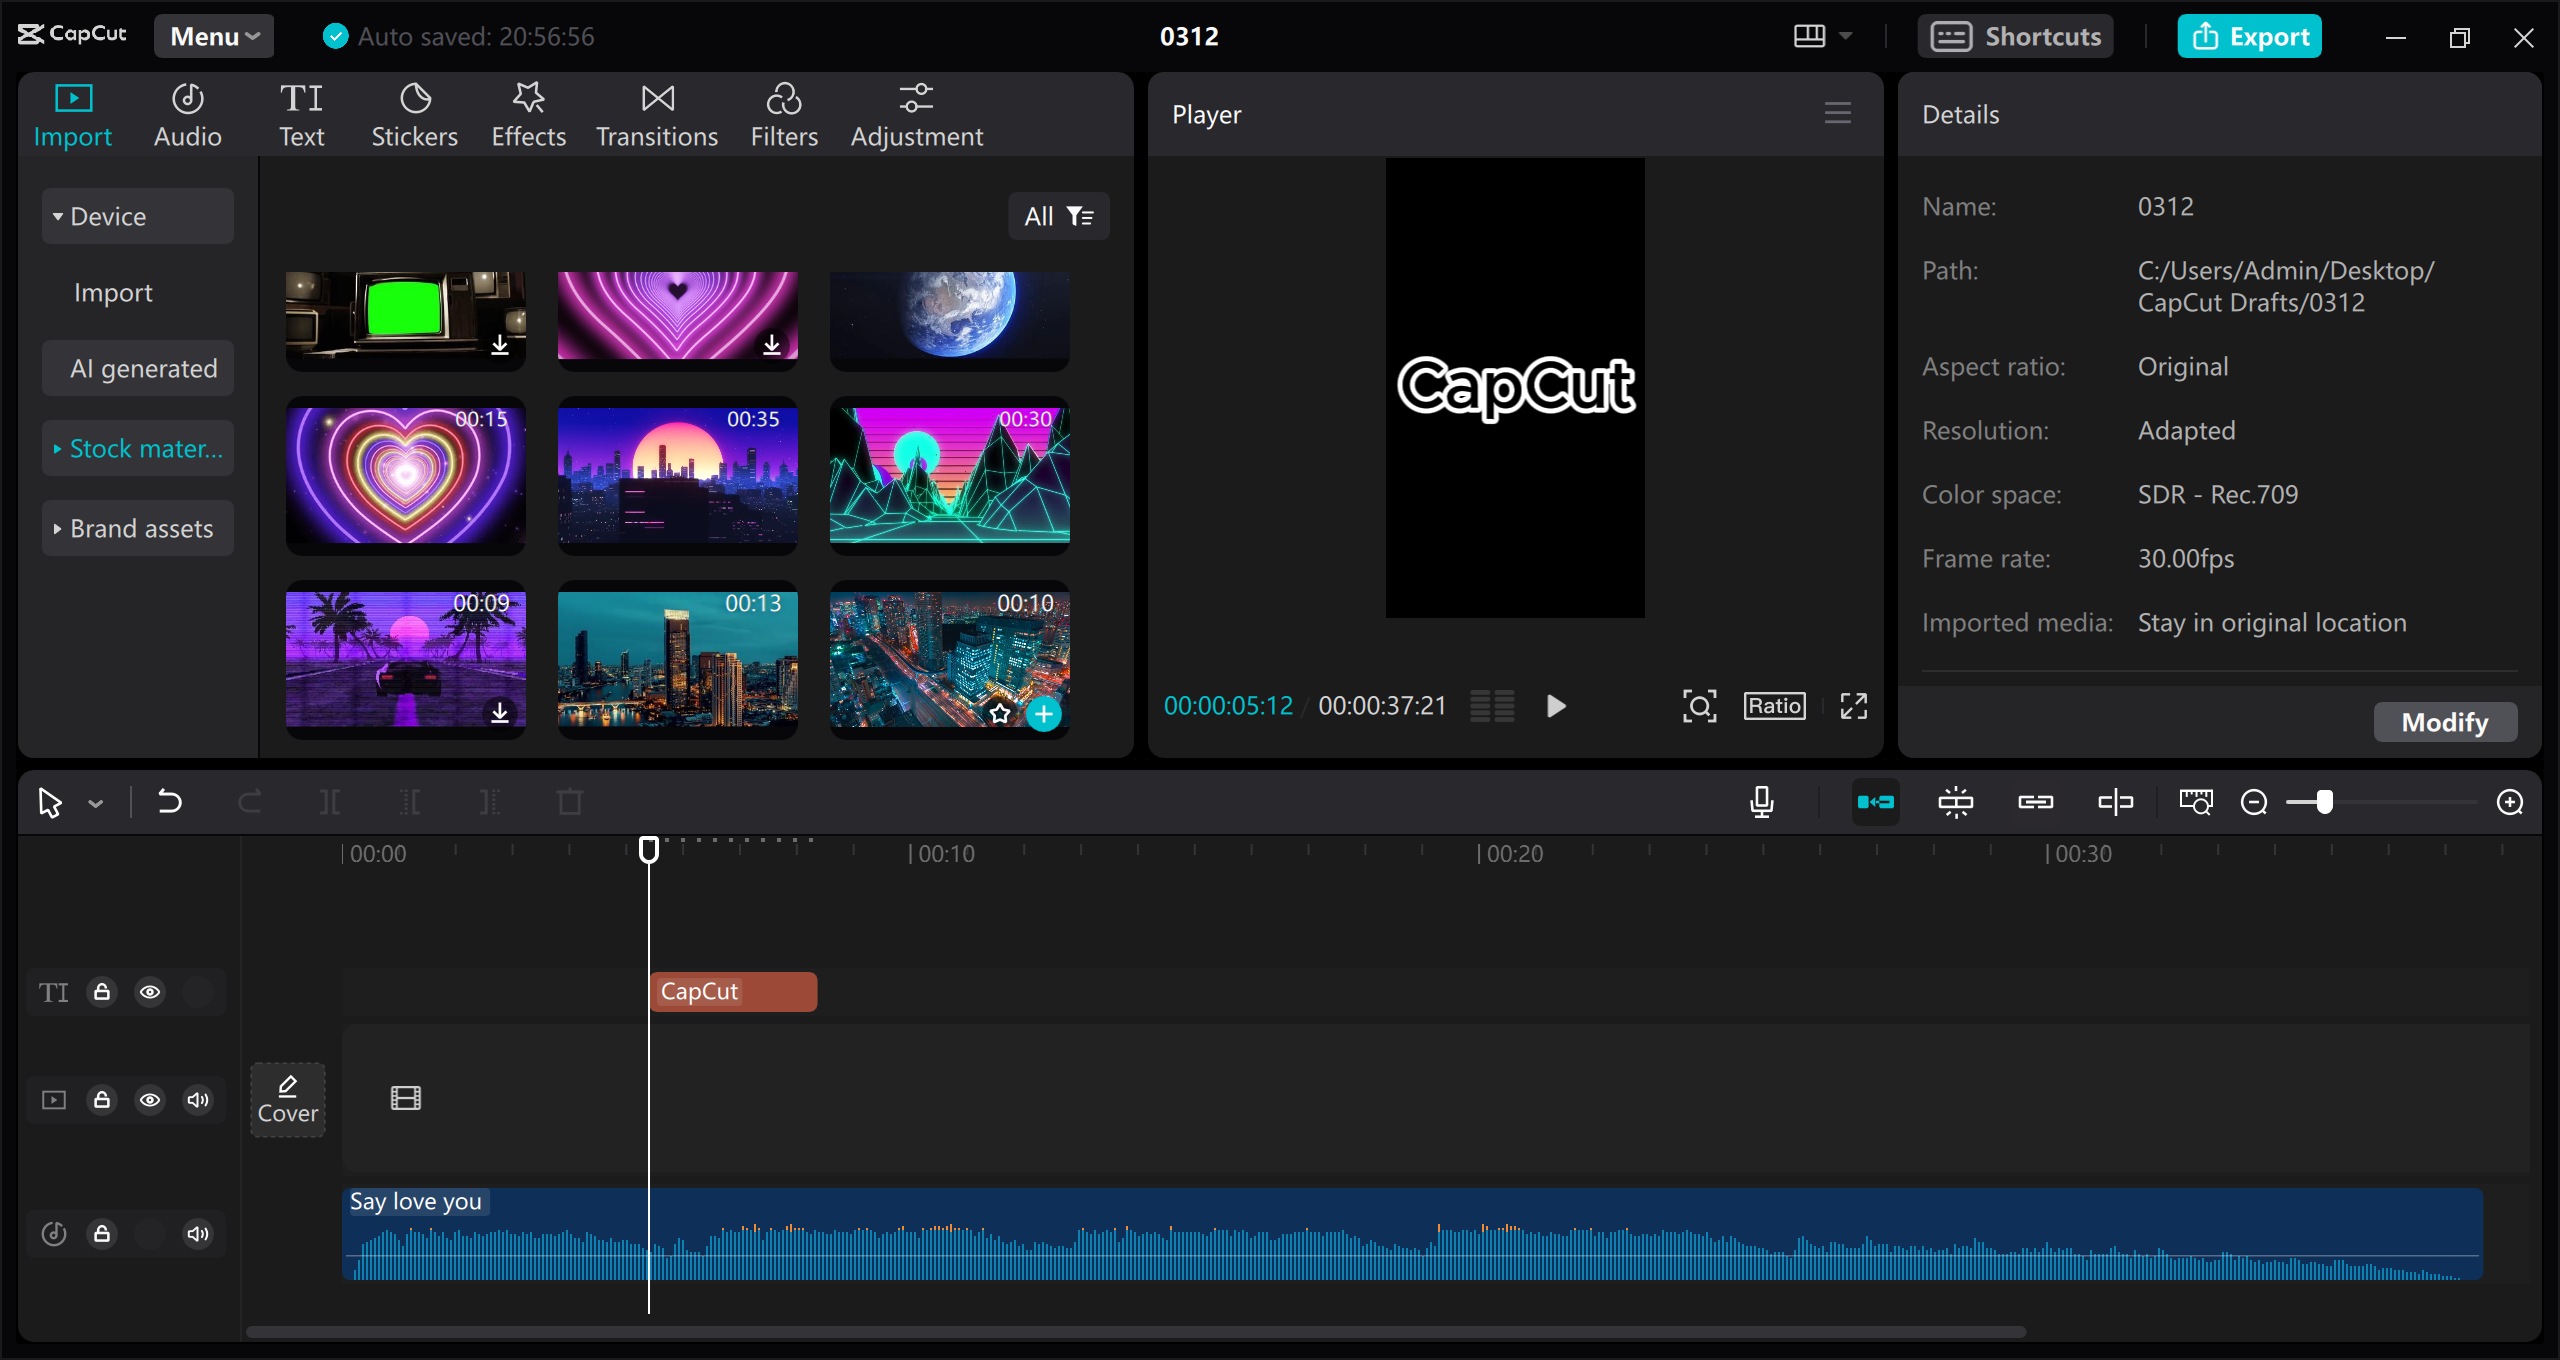Click the microphone record voiceover icon
The height and width of the screenshot is (1360, 2560).
1762,802
